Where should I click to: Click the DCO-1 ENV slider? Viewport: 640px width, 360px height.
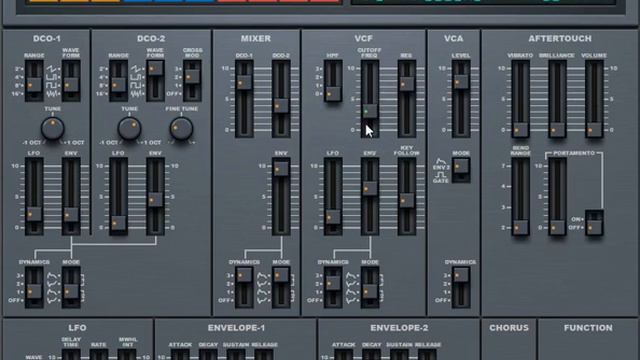(x=71, y=197)
